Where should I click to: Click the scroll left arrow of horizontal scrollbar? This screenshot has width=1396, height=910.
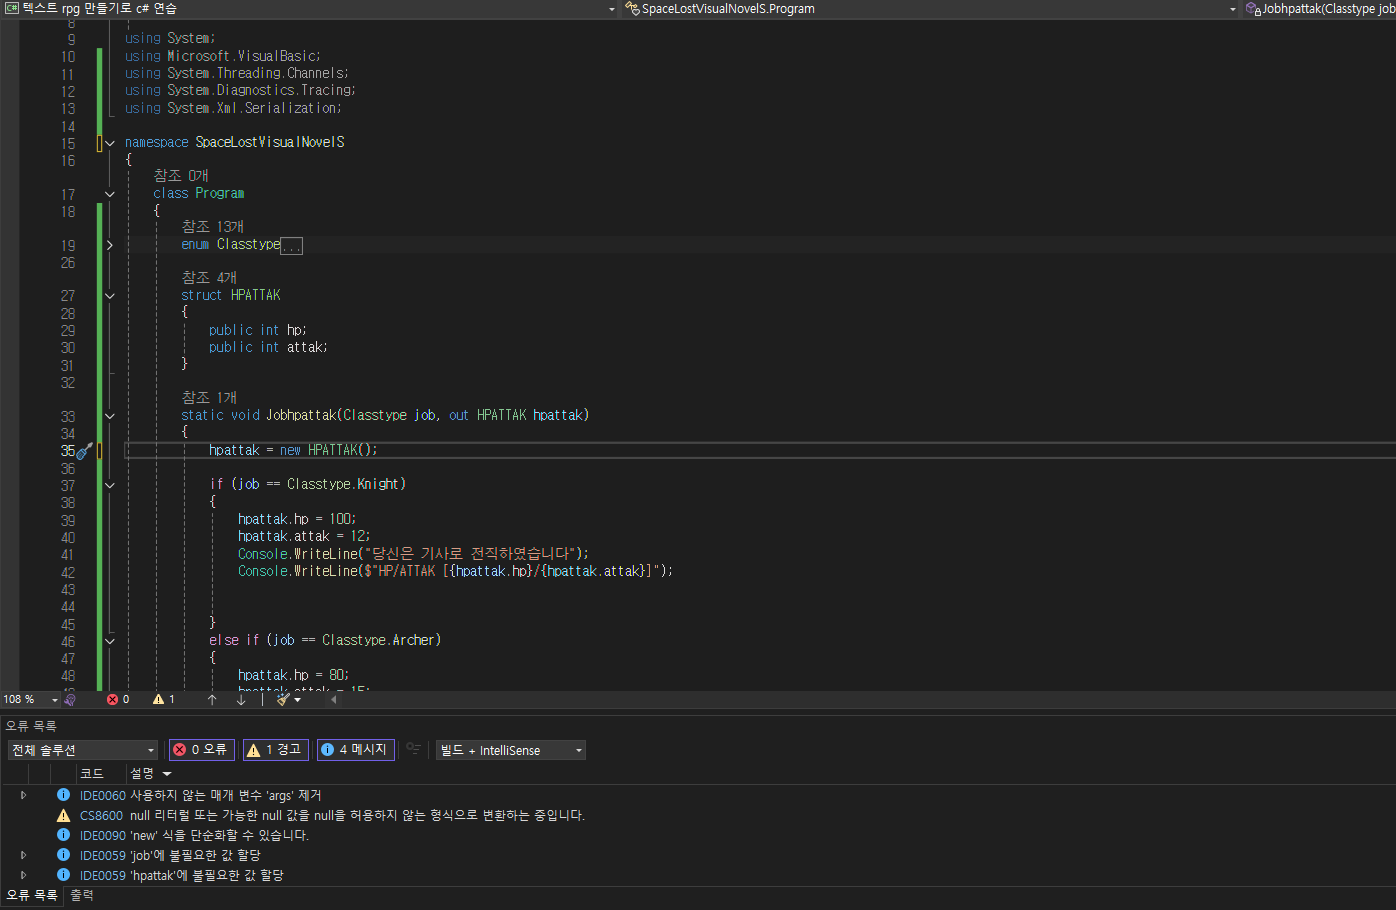click(334, 699)
